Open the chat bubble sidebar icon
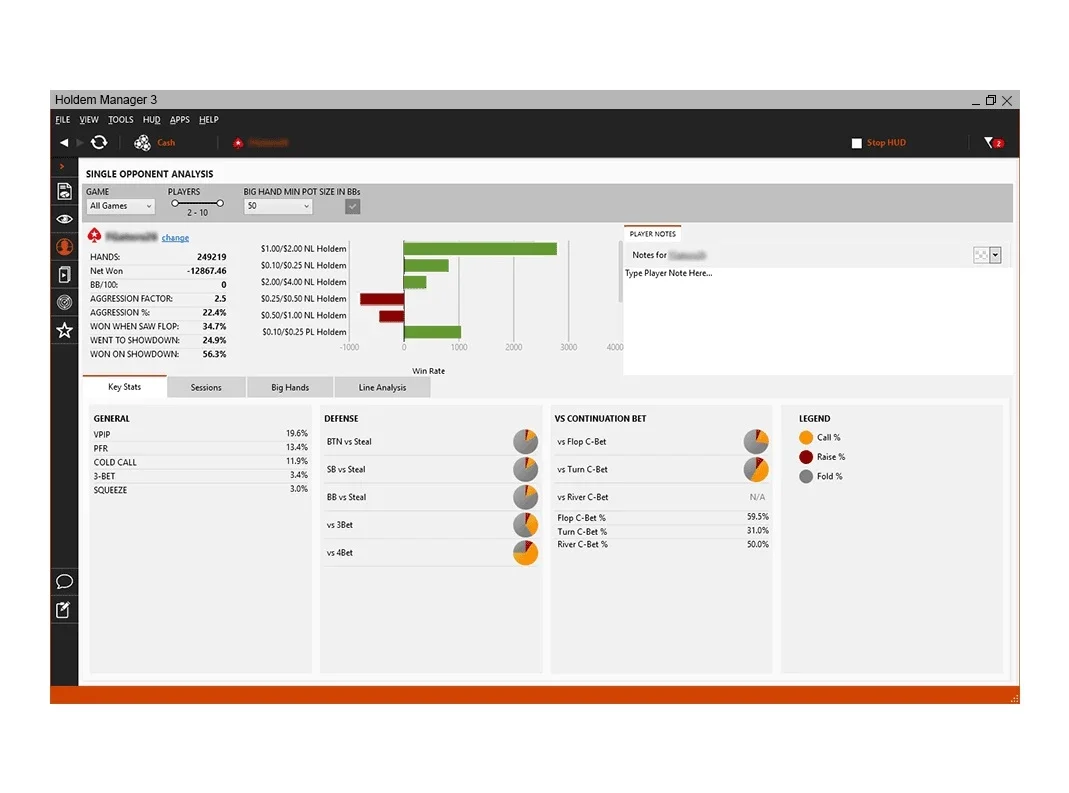Screen dimensions: 1069x793 point(65,582)
